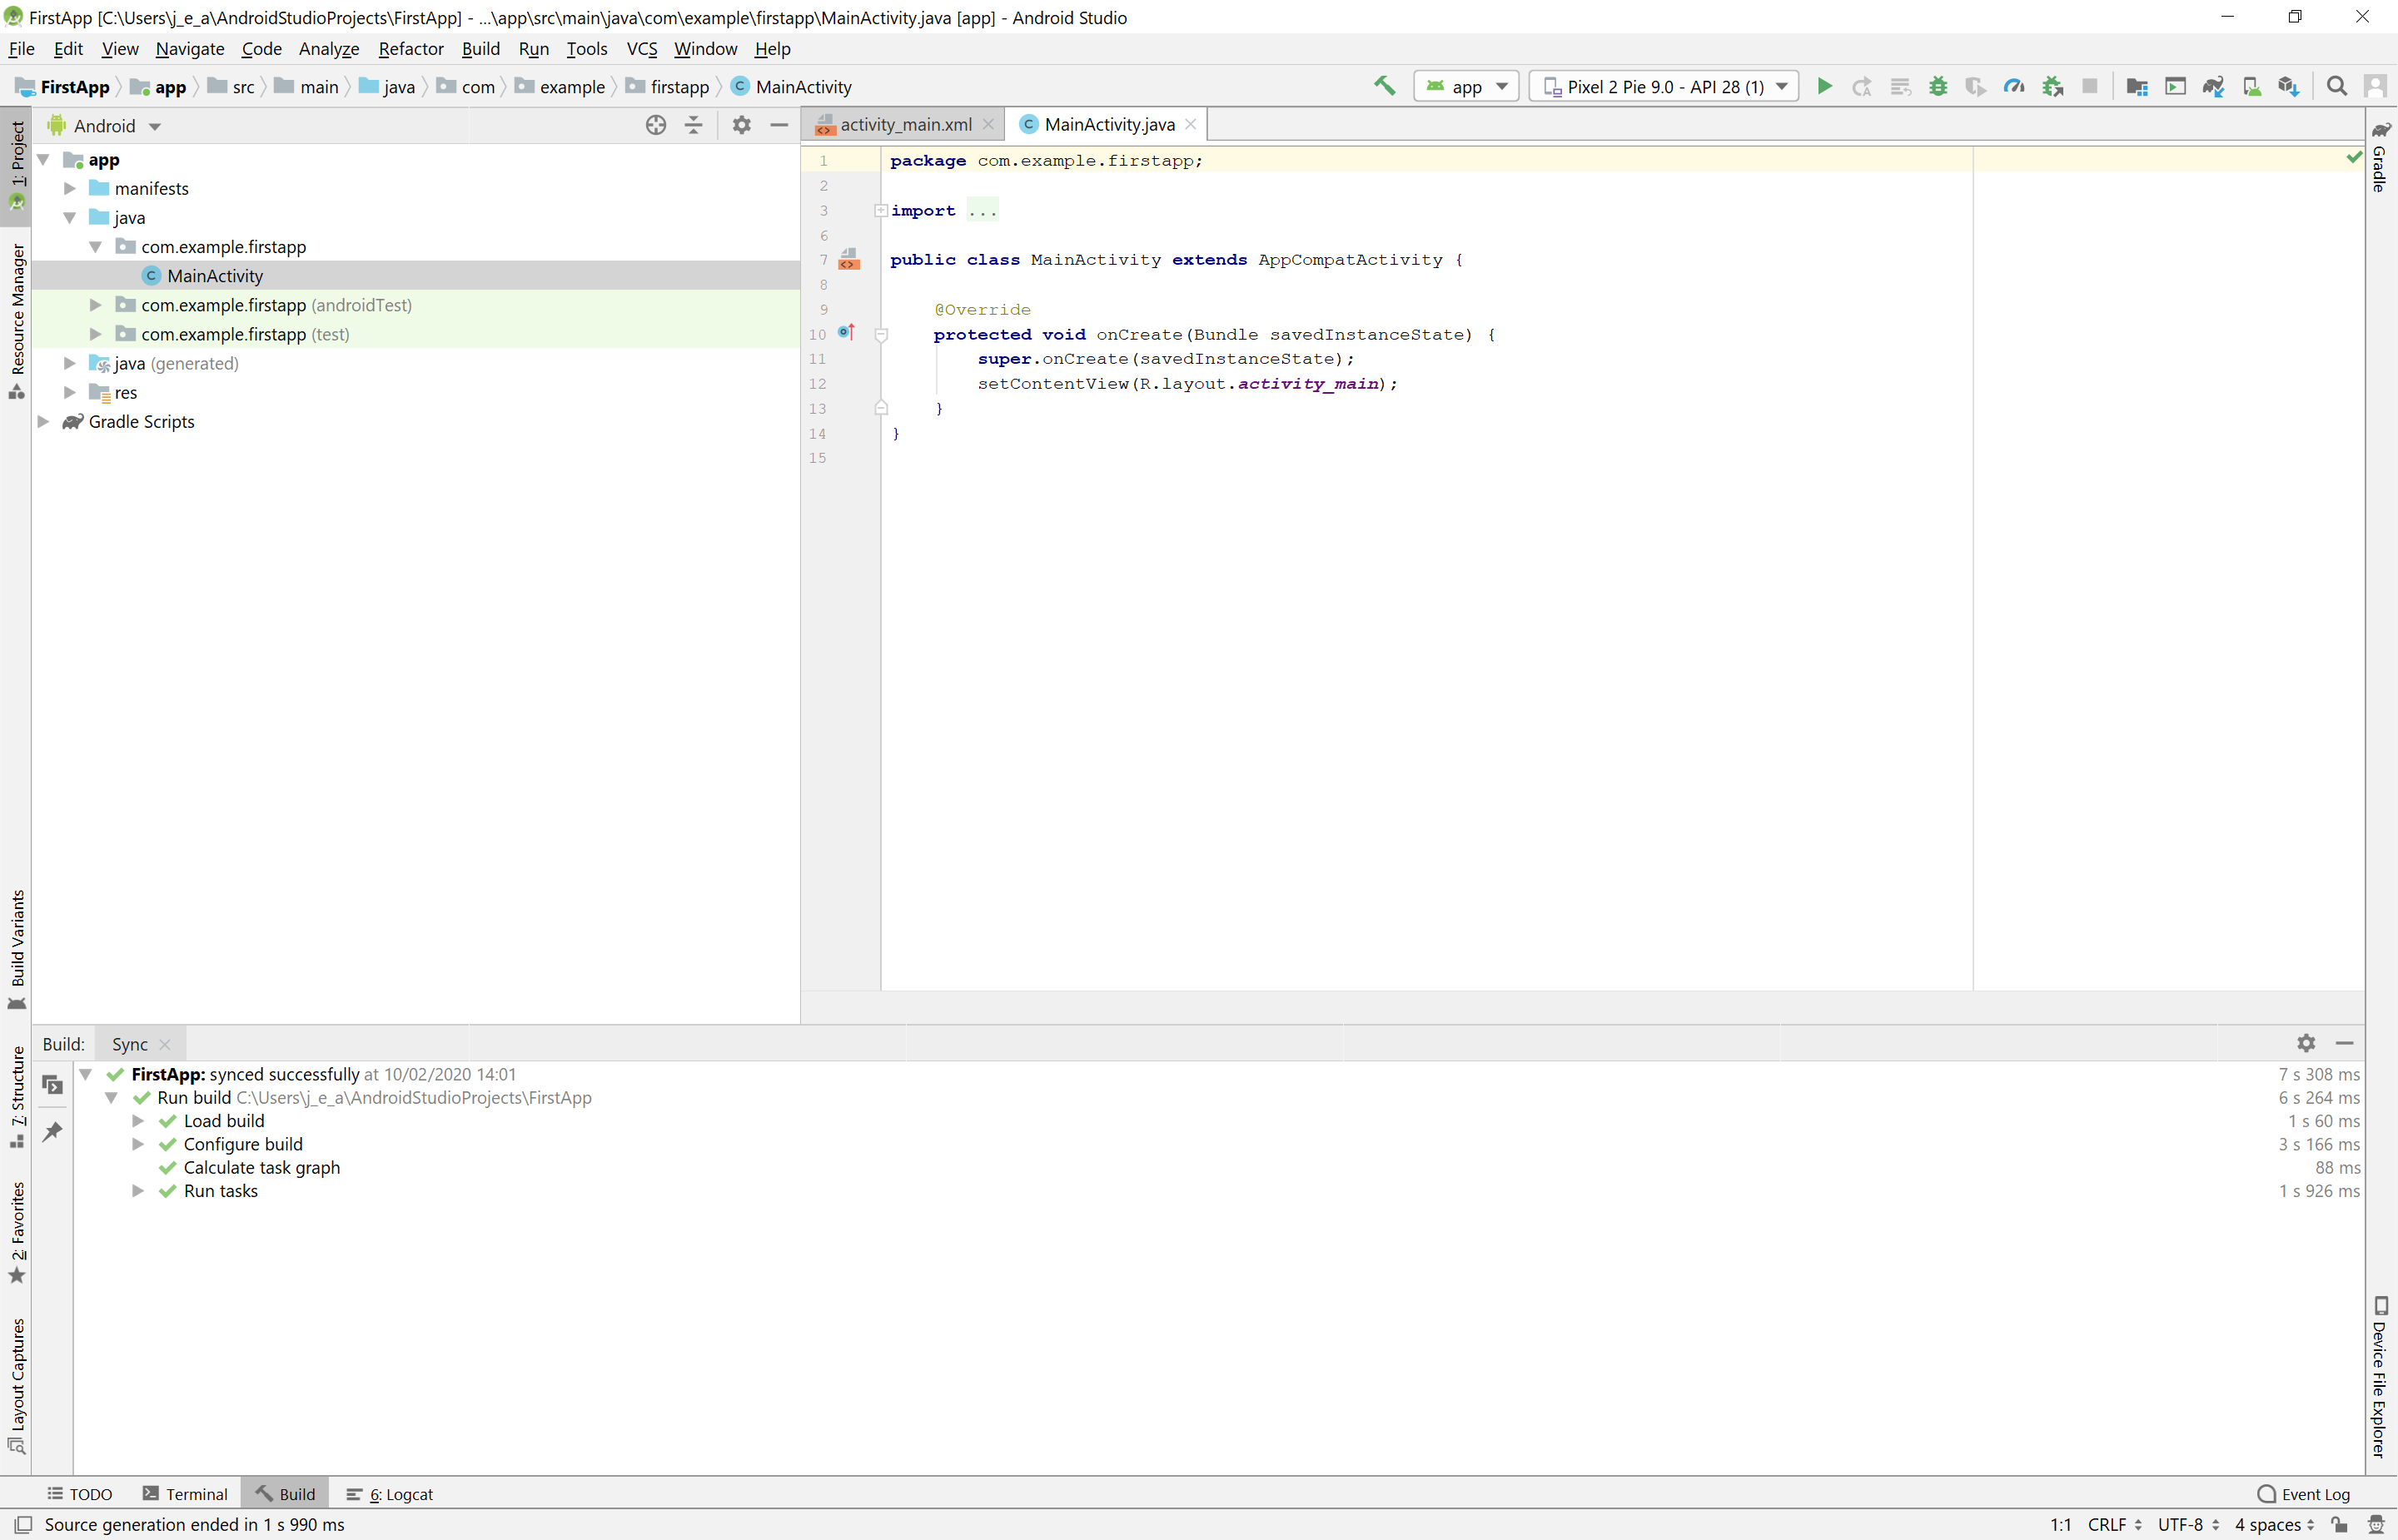
Task: Expand the manifests folder
Action: pyautogui.click(x=69, y=188)
